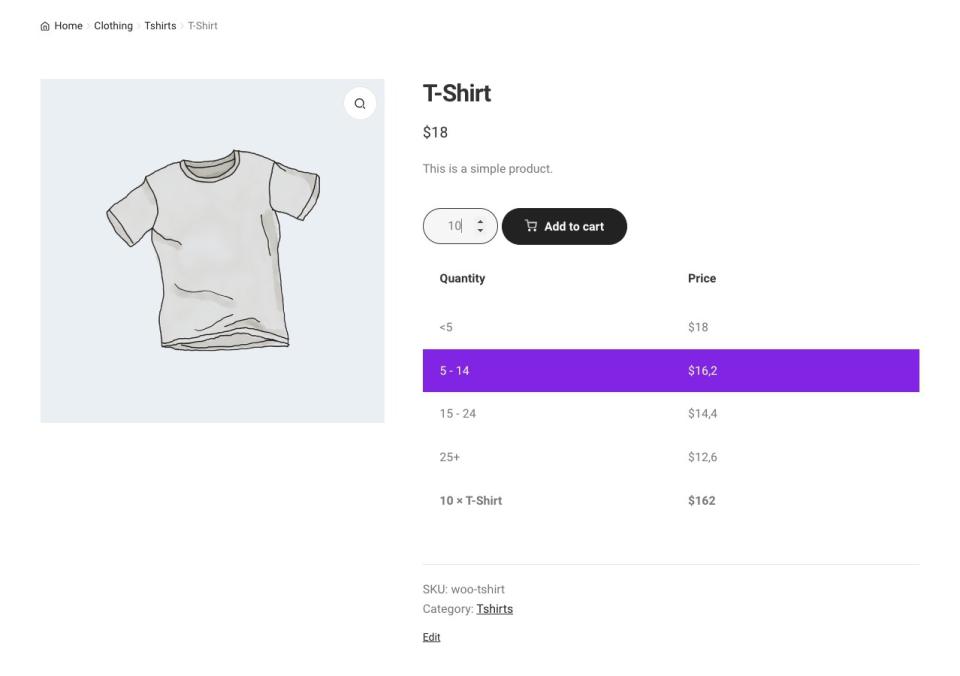Viewport: 960px width, 676px height.
Task: Click the Edit link
Action: coord(431,637)
